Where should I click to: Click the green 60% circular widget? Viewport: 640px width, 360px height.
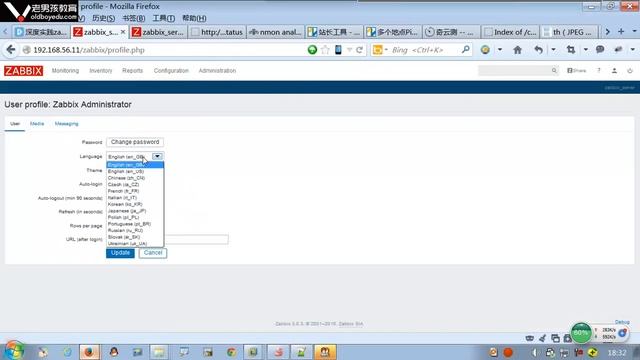tap(581, 333)
